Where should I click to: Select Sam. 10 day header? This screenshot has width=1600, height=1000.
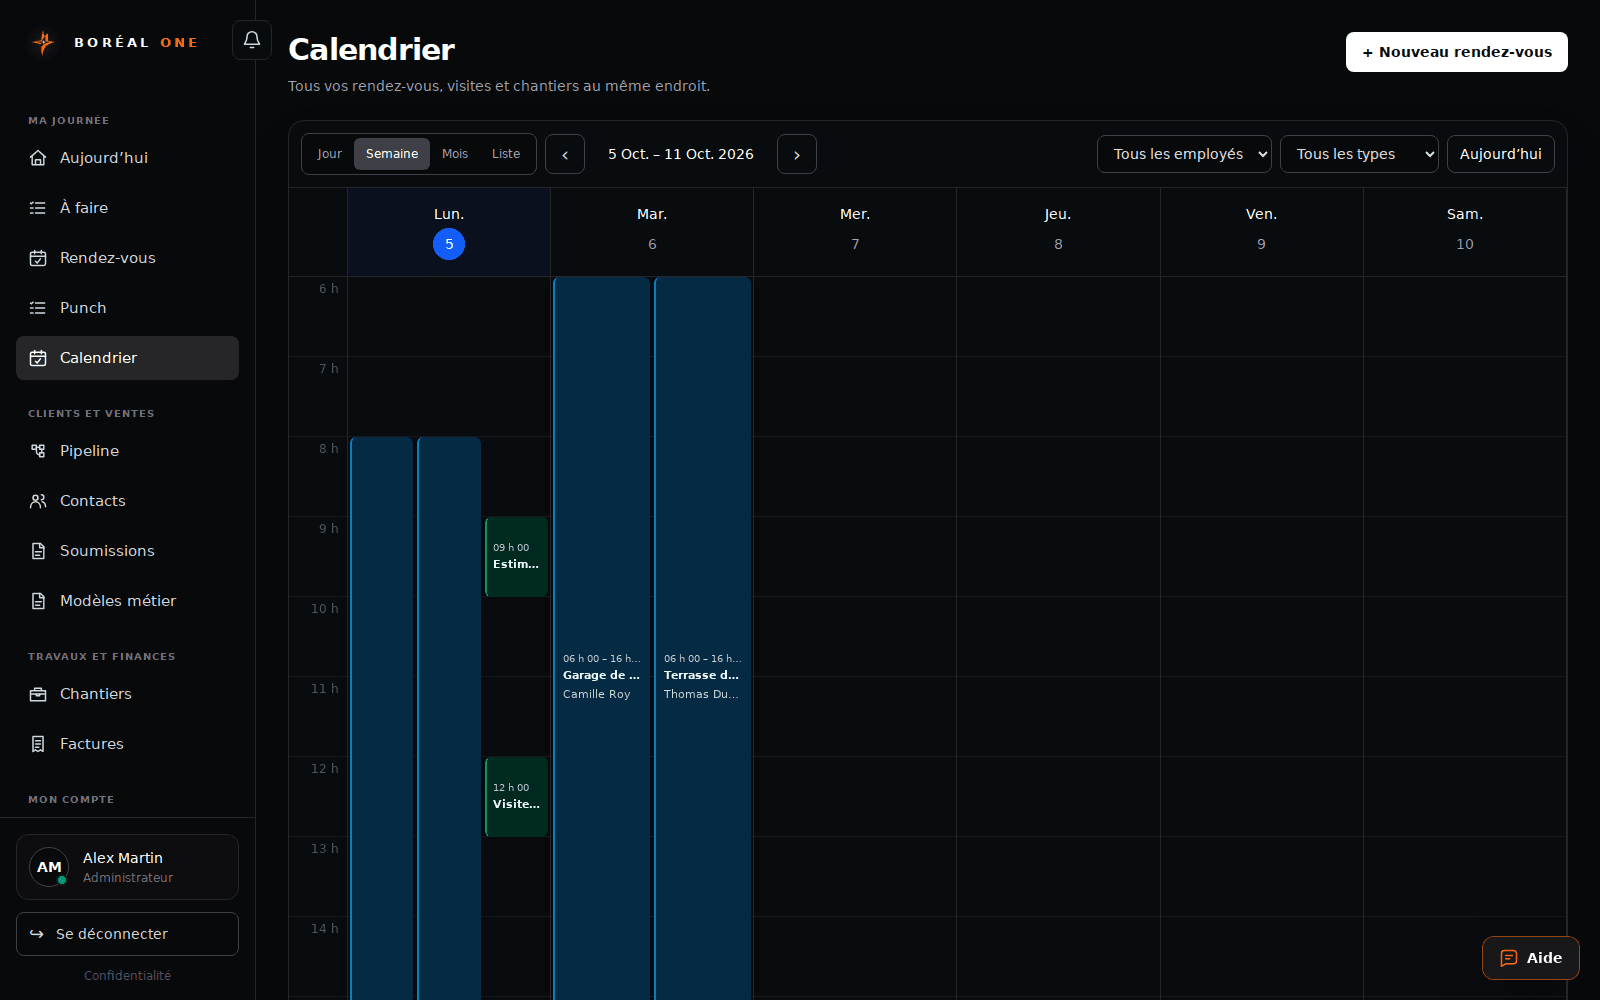pos(1465,232)
